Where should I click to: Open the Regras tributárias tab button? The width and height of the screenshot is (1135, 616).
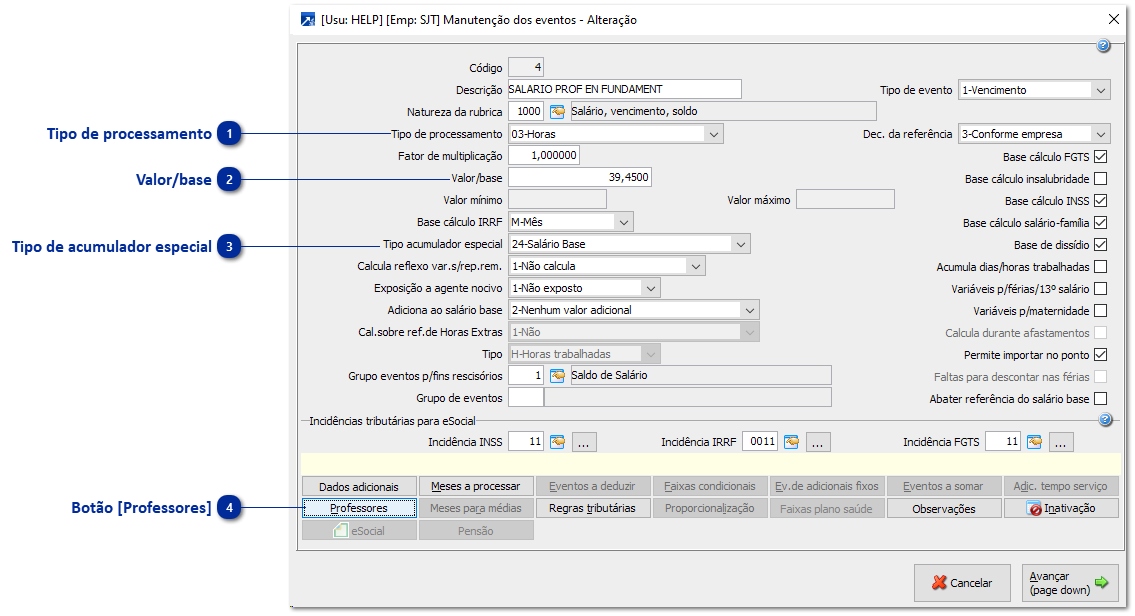[x=592, y=508]
